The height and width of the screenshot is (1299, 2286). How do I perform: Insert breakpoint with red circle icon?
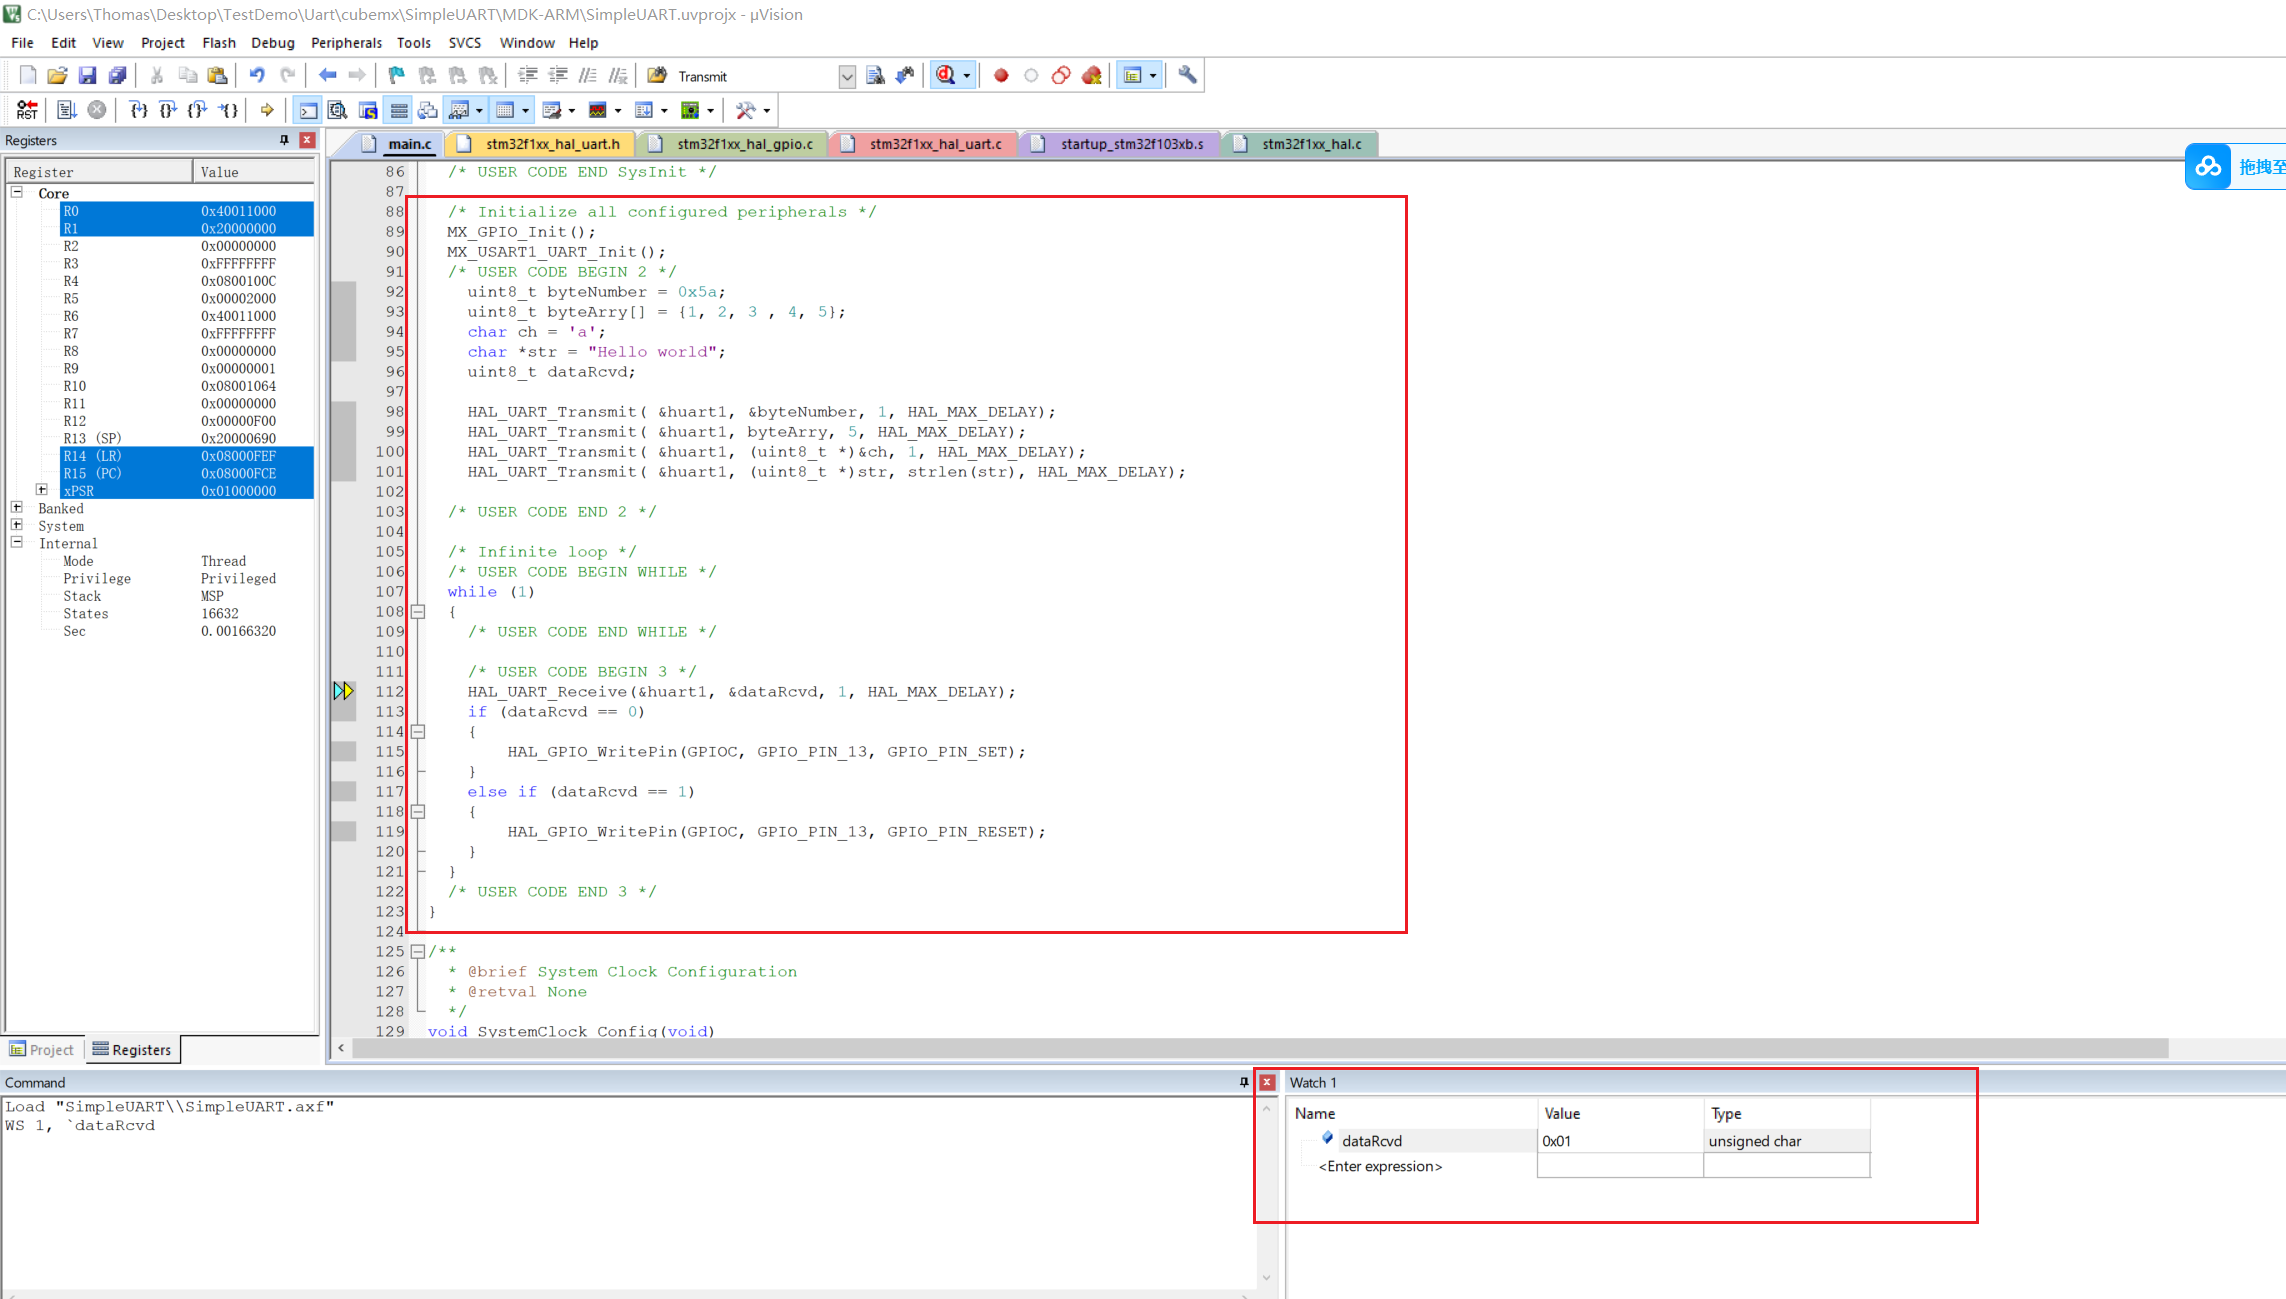pyautogui.click(x=1001, y=76)
